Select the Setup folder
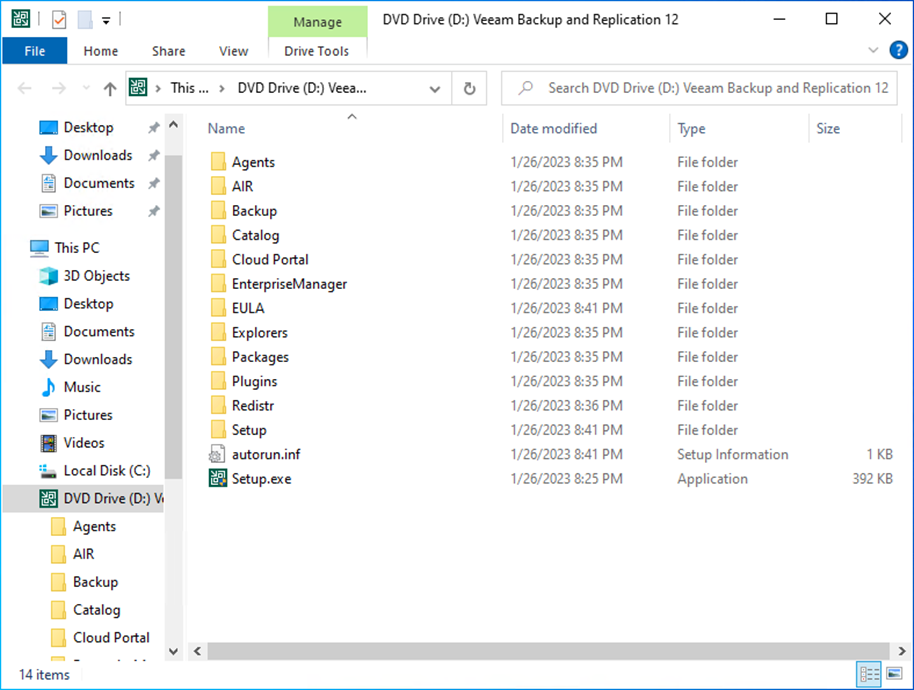This screenshot has height=690, width=914. pyautogui.click(x=249, y=430)
